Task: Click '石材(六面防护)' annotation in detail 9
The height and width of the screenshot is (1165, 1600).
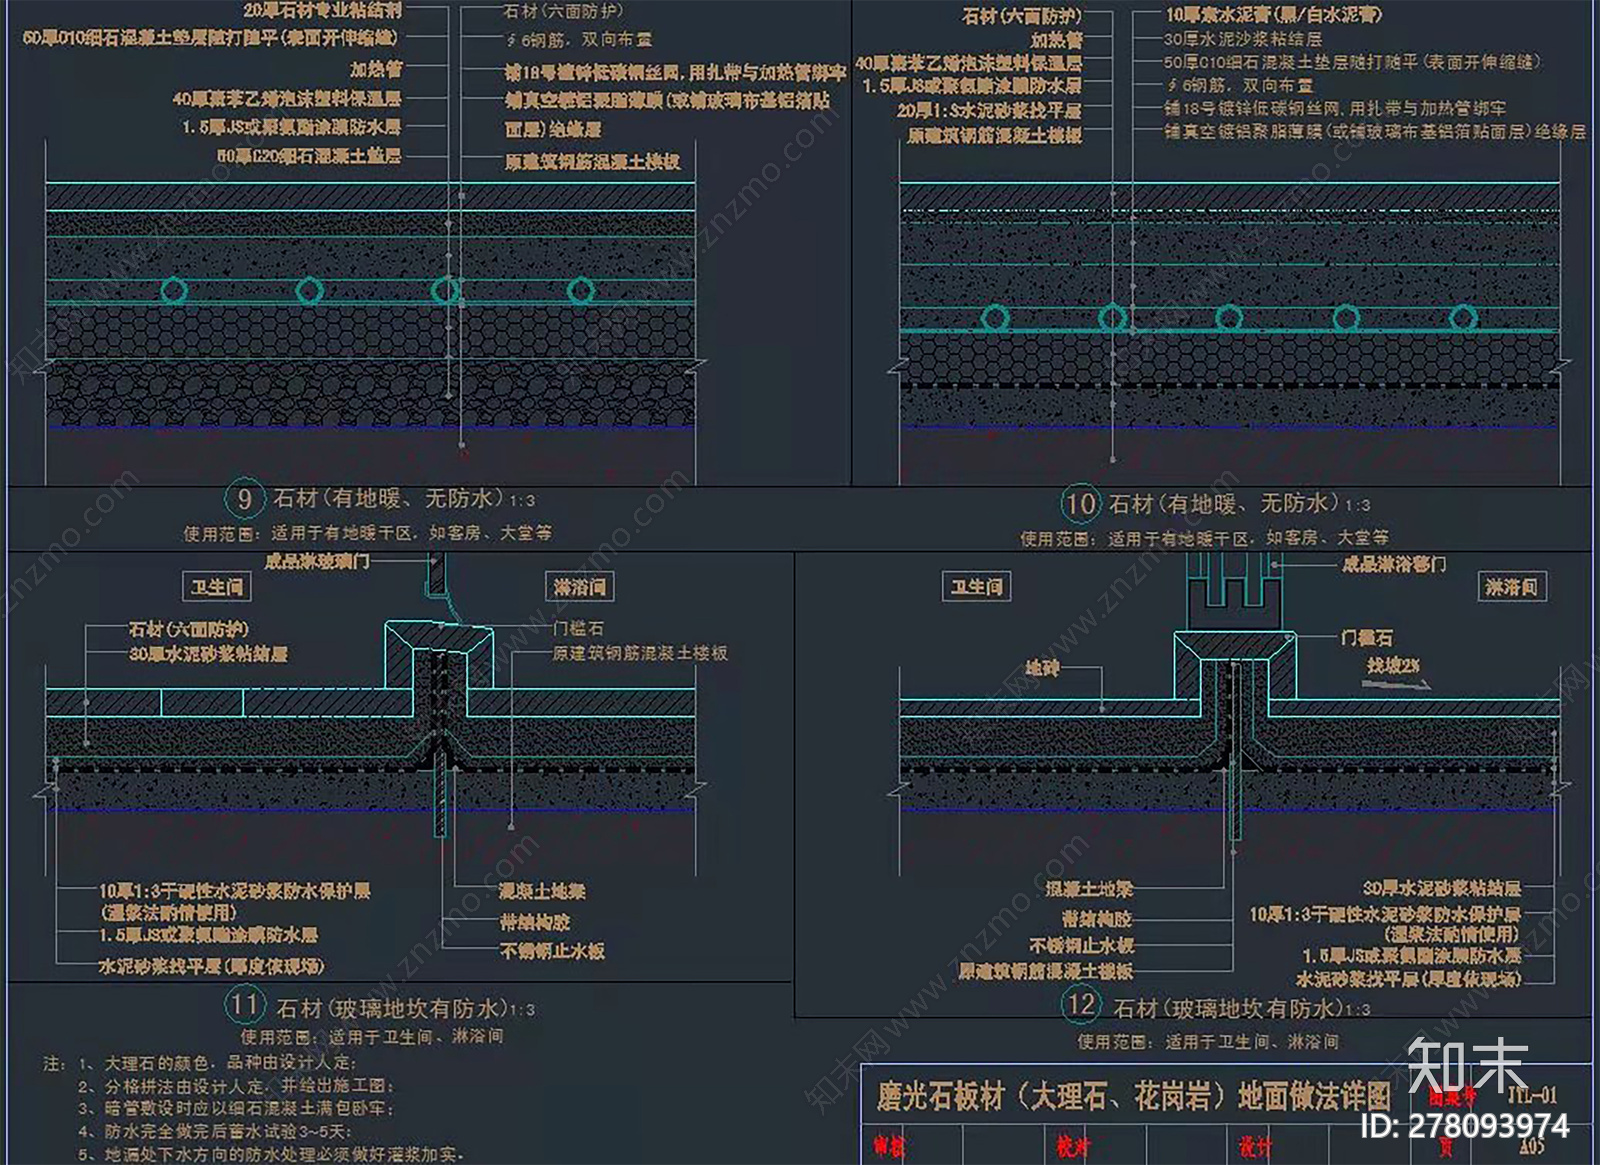Action: coord(564,11)
